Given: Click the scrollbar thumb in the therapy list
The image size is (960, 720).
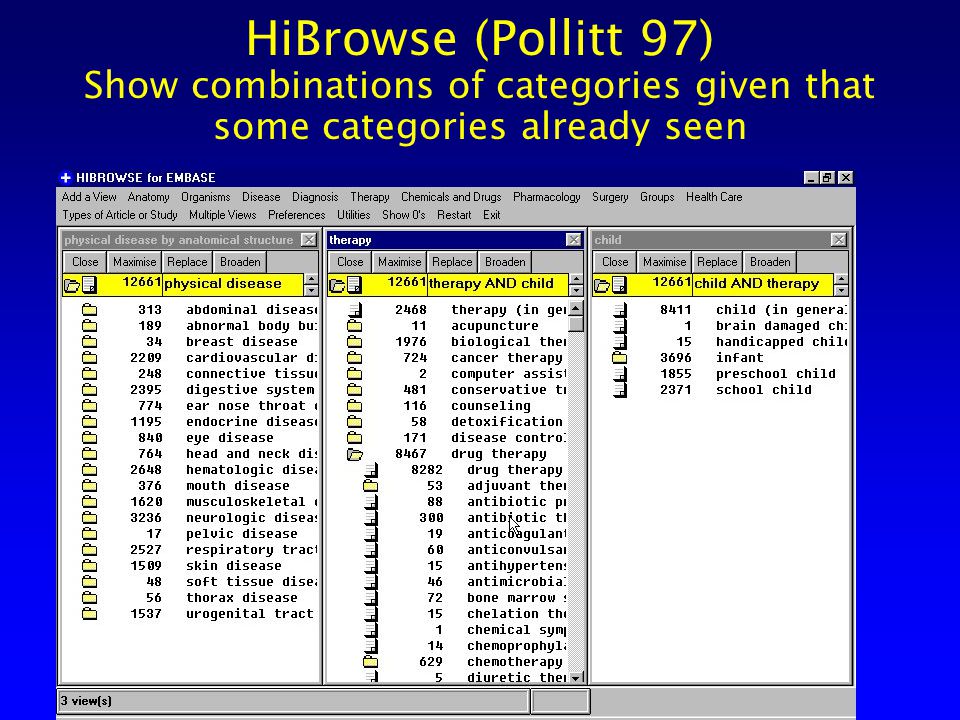Looking at the screenshot, I should (x=576, y=323).
